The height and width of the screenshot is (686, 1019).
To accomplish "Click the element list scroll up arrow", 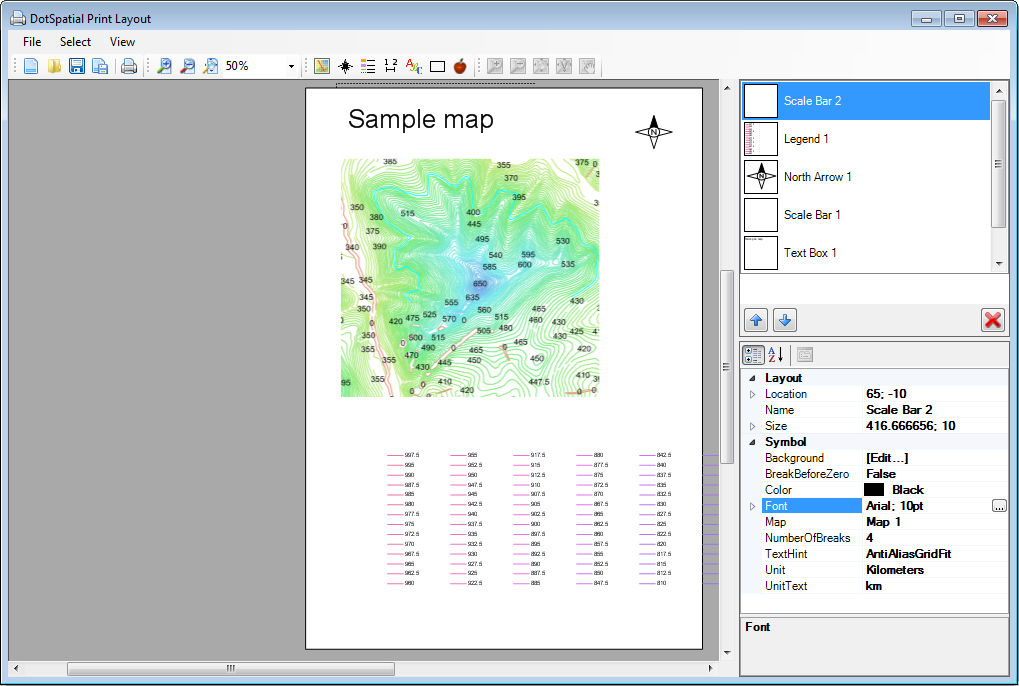I will [999, 90].
